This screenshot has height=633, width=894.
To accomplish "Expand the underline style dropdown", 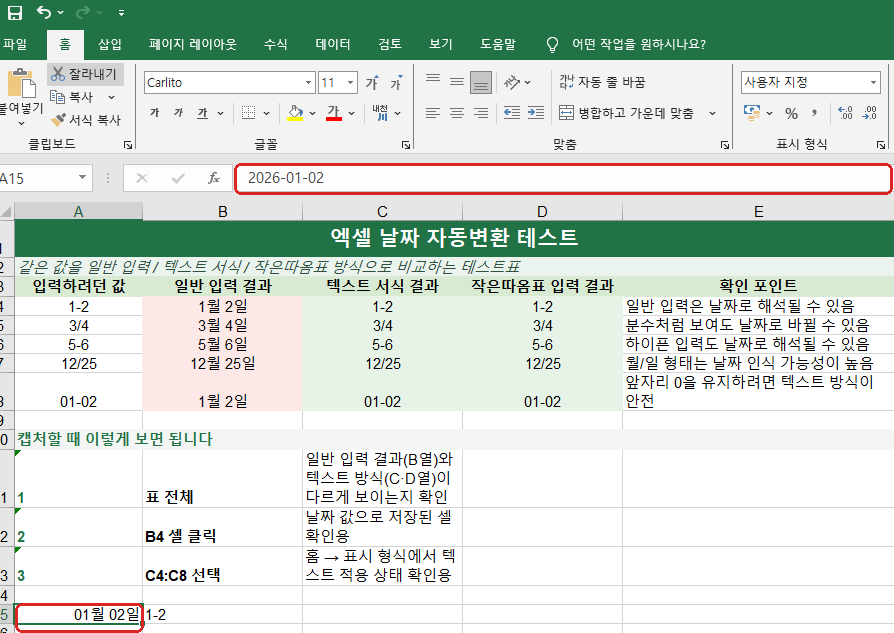I will click(221, 113).
